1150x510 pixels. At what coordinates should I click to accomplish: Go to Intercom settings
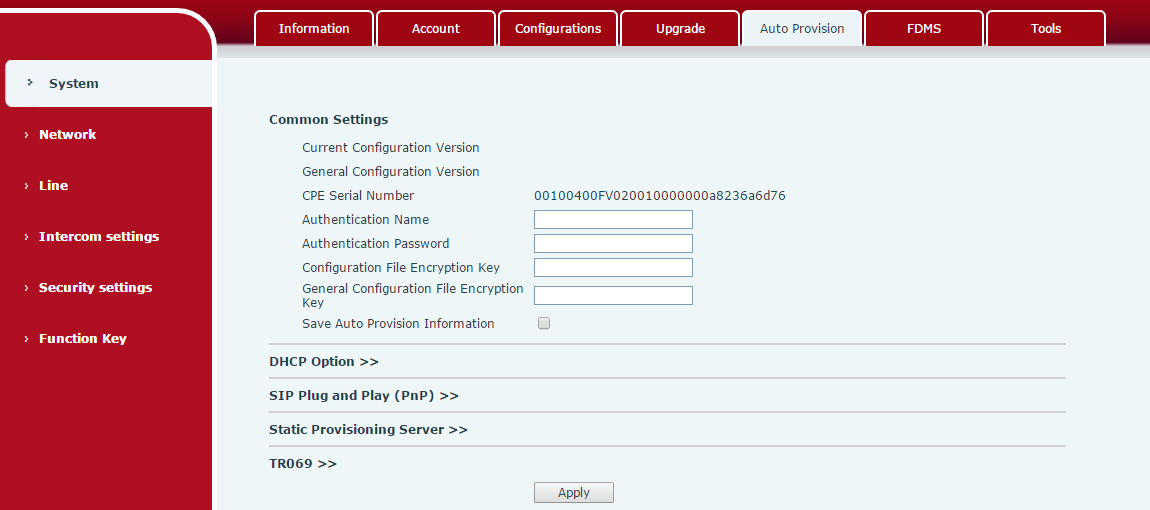pos(98,237)
